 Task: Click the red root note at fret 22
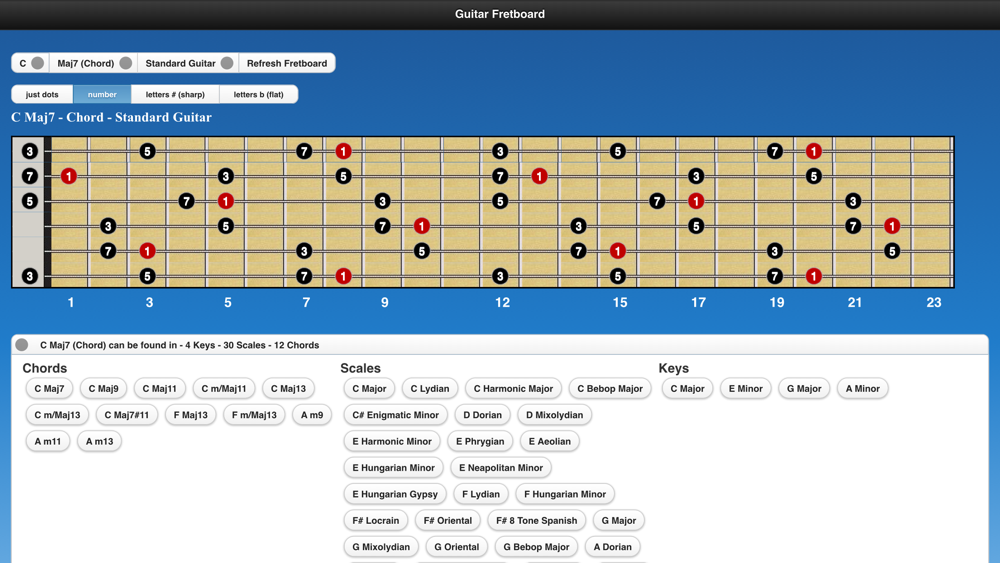pyautogui.click(x=892, y=226)
